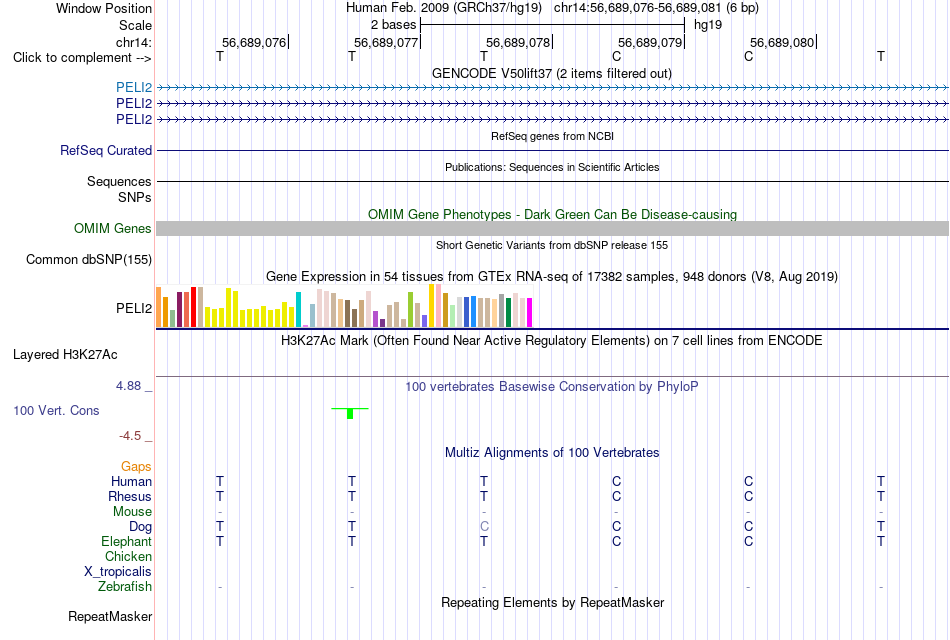Click the 'Rhesus' species label
Image resolution: width=950 pixels, height=640 pixels.
pos(130,497)
